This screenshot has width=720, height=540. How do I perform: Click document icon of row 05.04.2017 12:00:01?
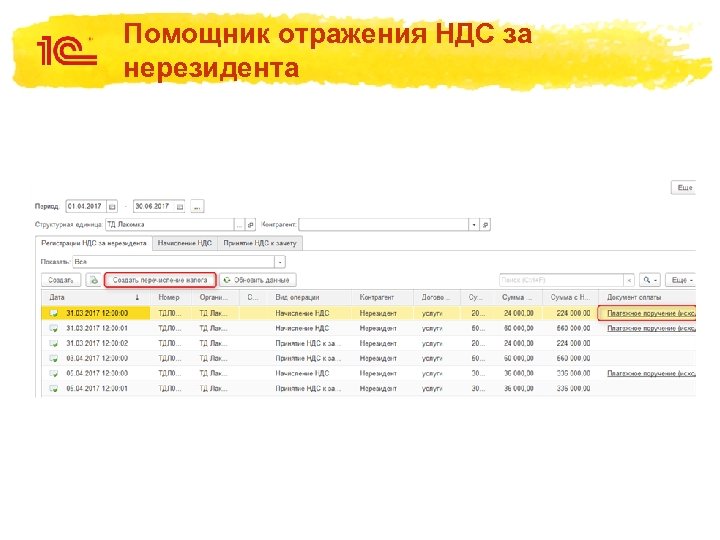(54, 388)
